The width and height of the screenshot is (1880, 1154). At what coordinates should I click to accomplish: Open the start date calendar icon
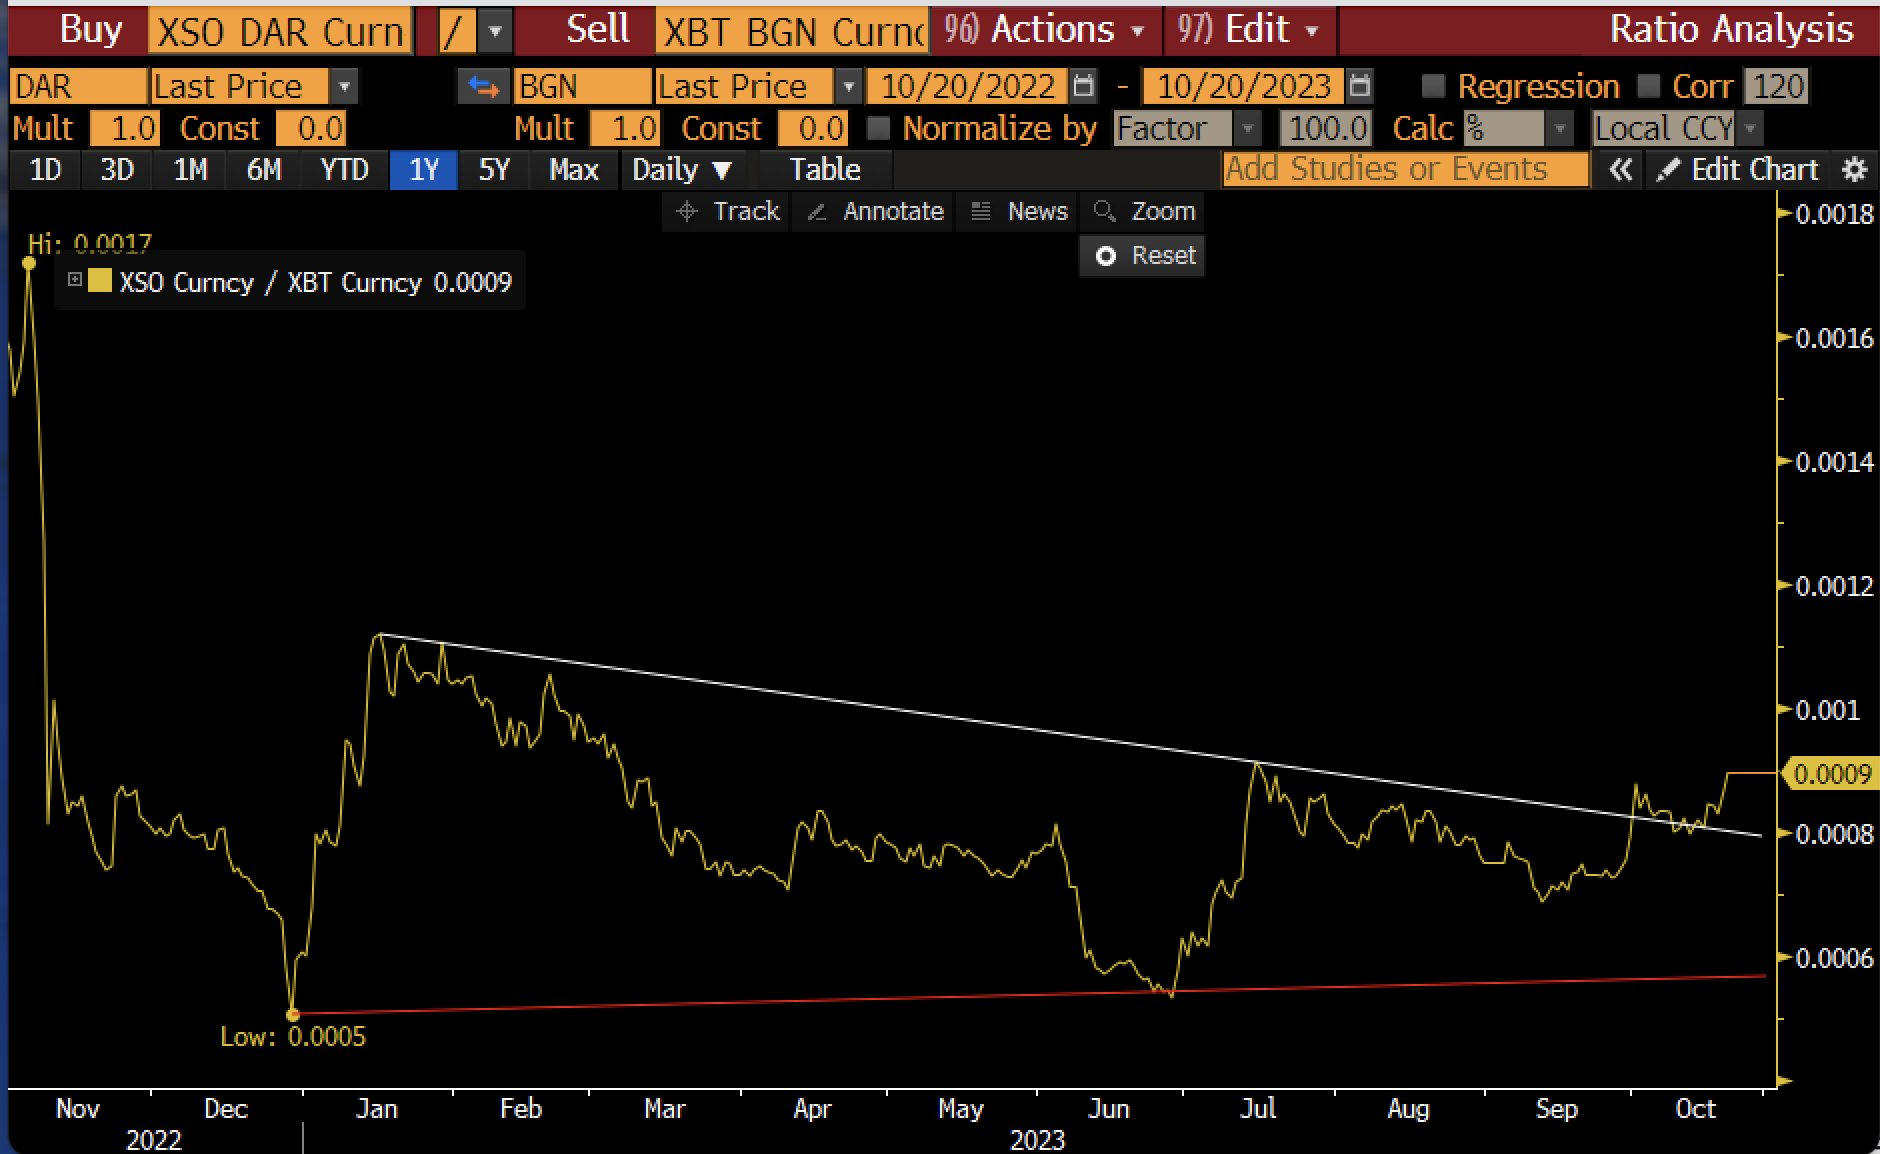coord(1083,86)
